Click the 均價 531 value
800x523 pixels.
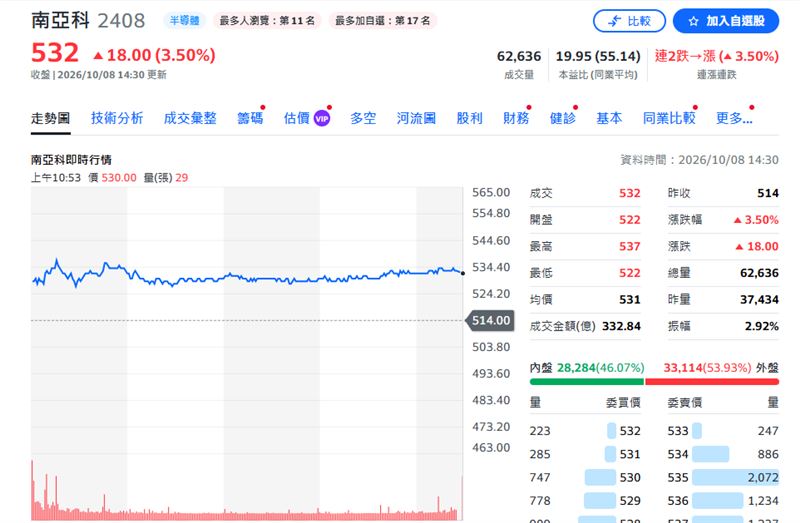pos(630,300)
